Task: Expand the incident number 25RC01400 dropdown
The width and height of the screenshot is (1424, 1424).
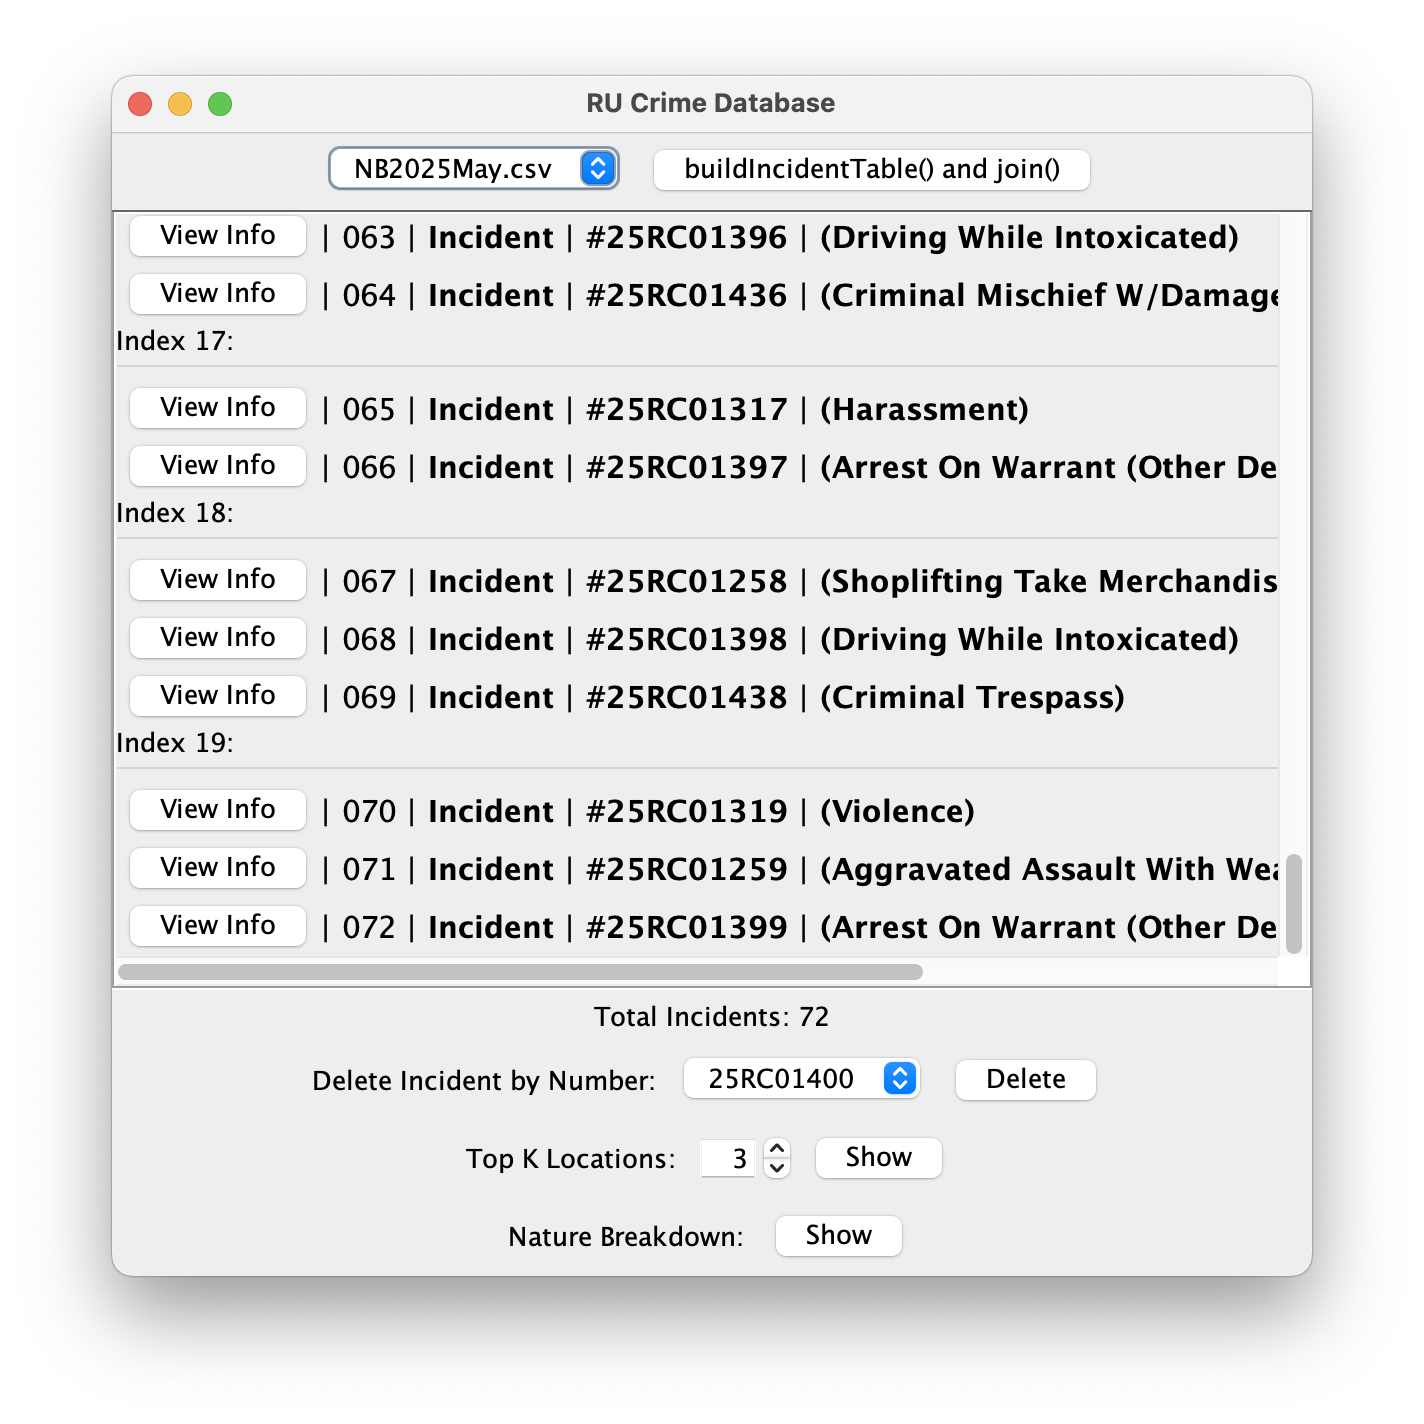Action: pos(801,1079)
